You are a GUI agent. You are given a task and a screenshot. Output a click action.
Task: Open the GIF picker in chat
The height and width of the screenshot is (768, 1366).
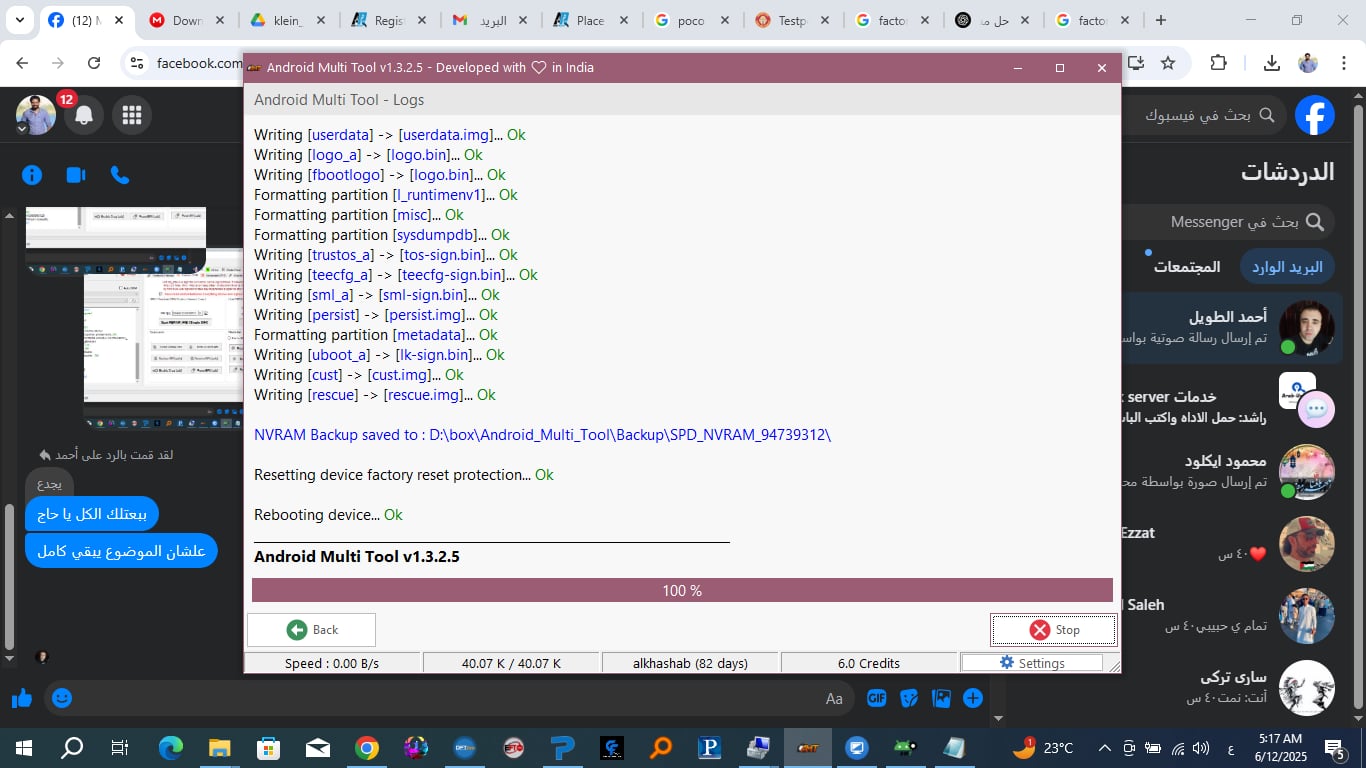click(x=877, y=699)
